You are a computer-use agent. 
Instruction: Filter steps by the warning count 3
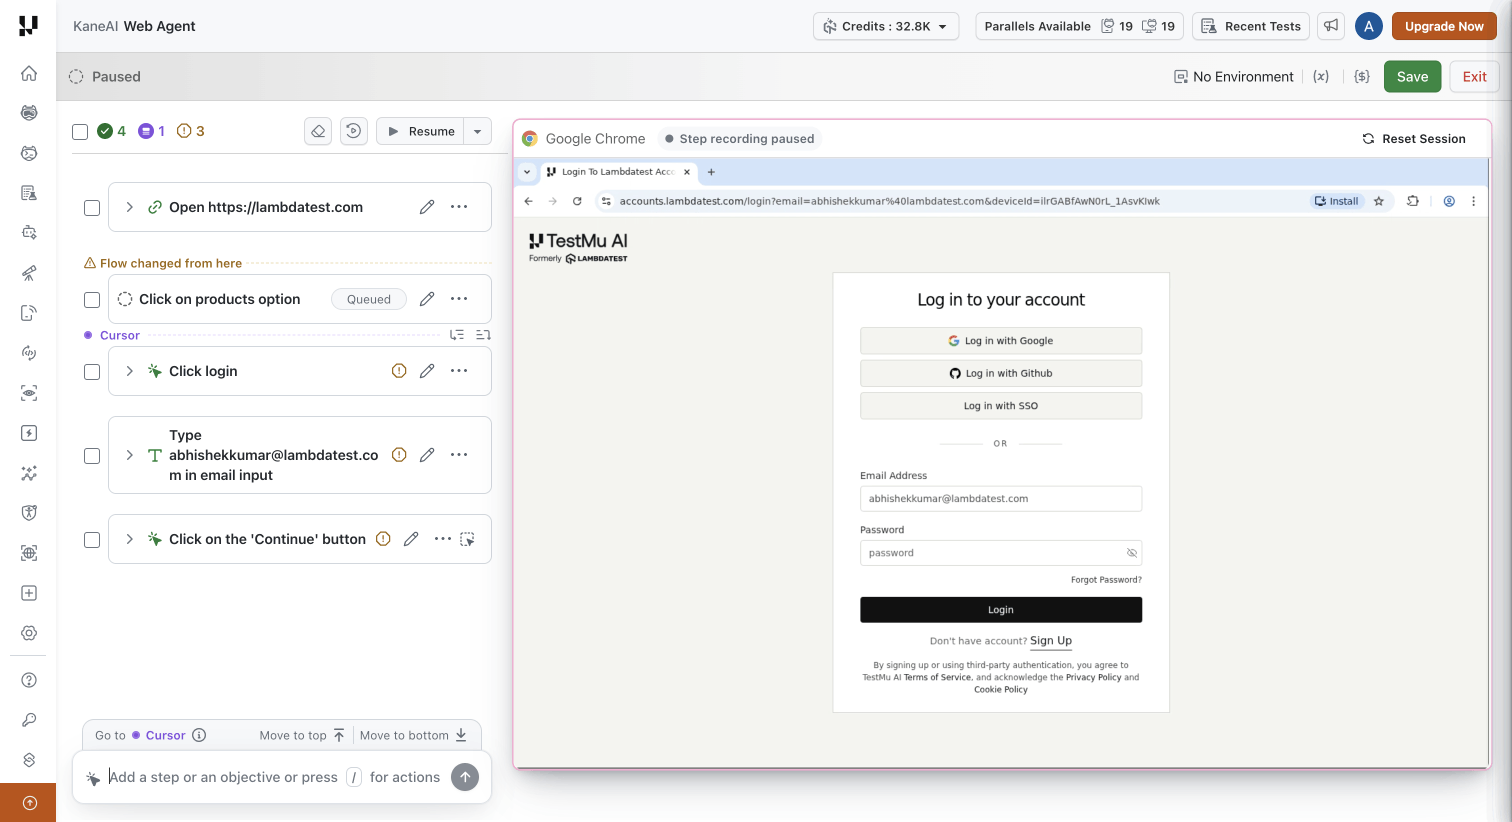[191, 131]
